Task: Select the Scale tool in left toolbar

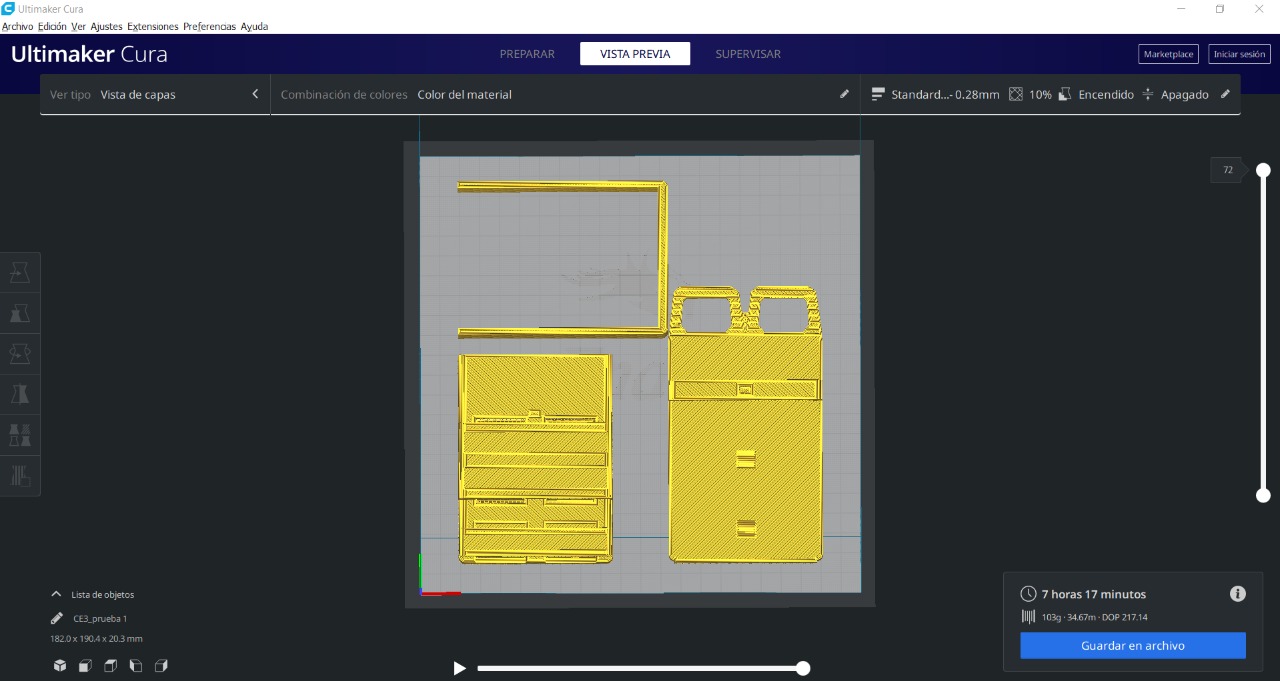Action: 20,313
